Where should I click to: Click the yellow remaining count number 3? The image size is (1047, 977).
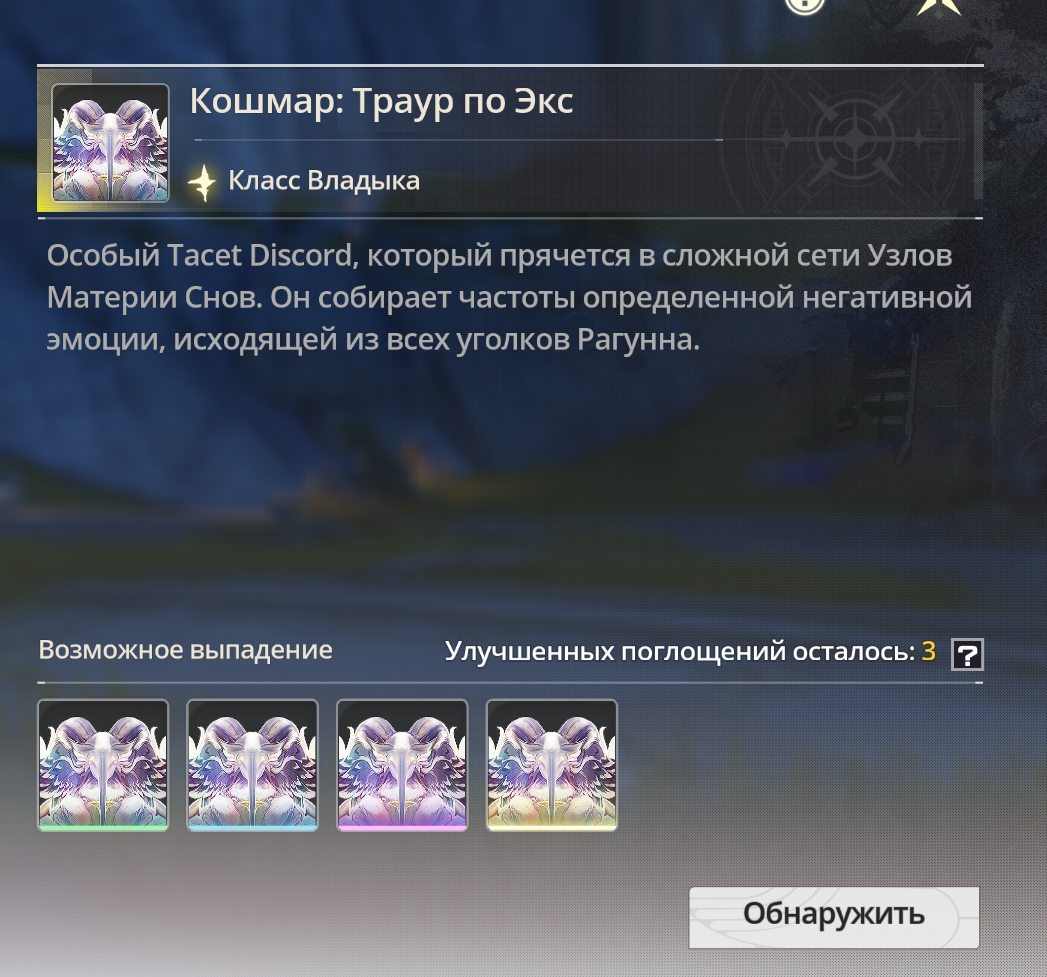click(928, 650)
